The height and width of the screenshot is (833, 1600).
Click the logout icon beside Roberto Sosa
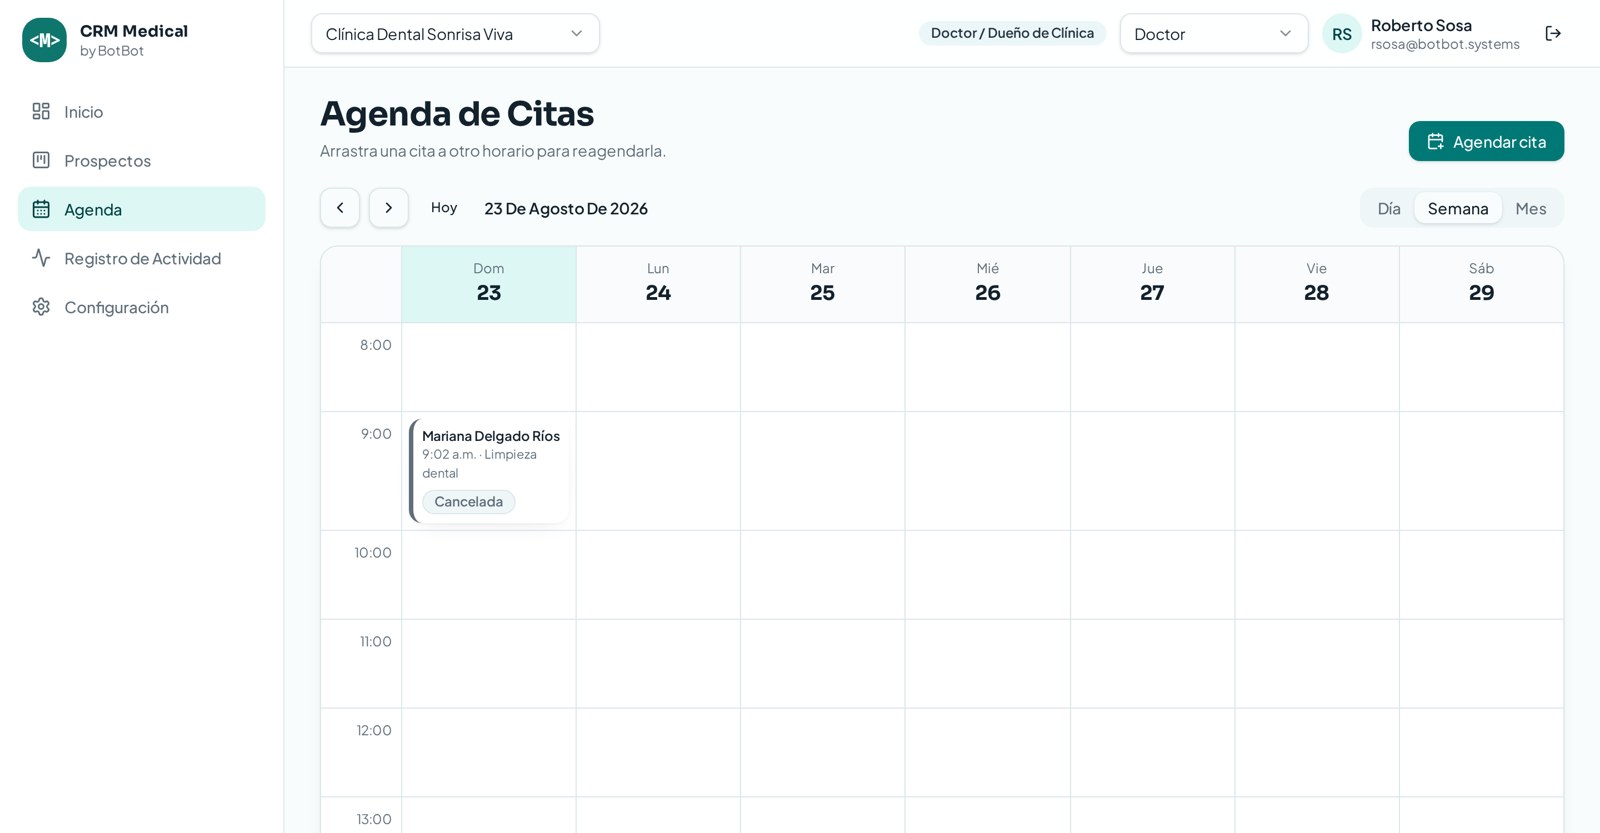[1553, 34]
